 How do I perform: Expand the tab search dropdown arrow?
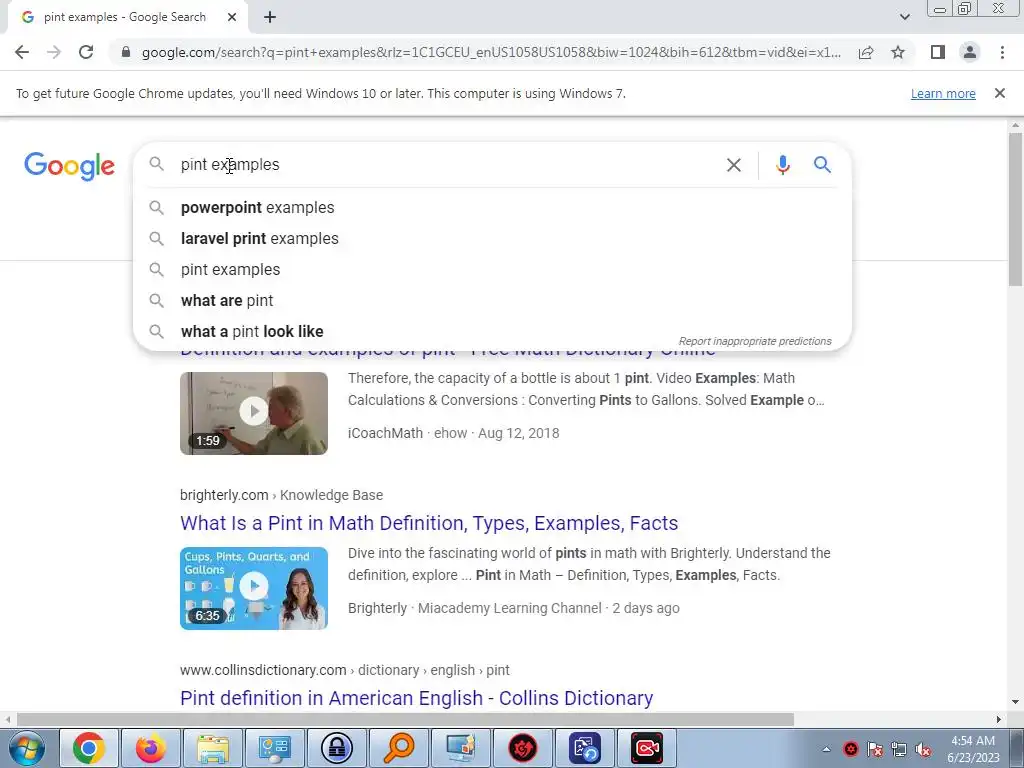point(904,17)
